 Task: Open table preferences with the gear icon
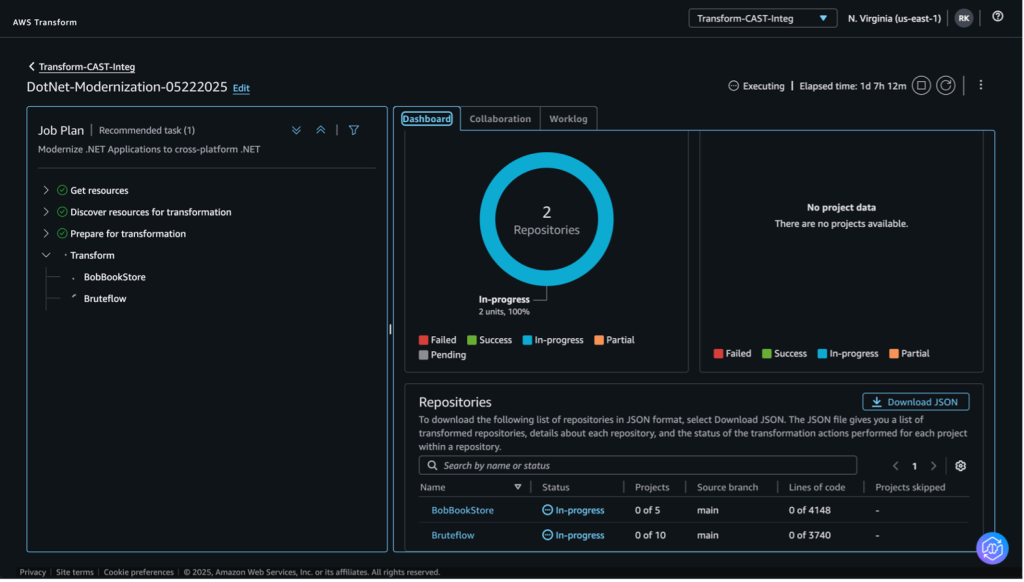pyautogui.click(x=960, y=465)
